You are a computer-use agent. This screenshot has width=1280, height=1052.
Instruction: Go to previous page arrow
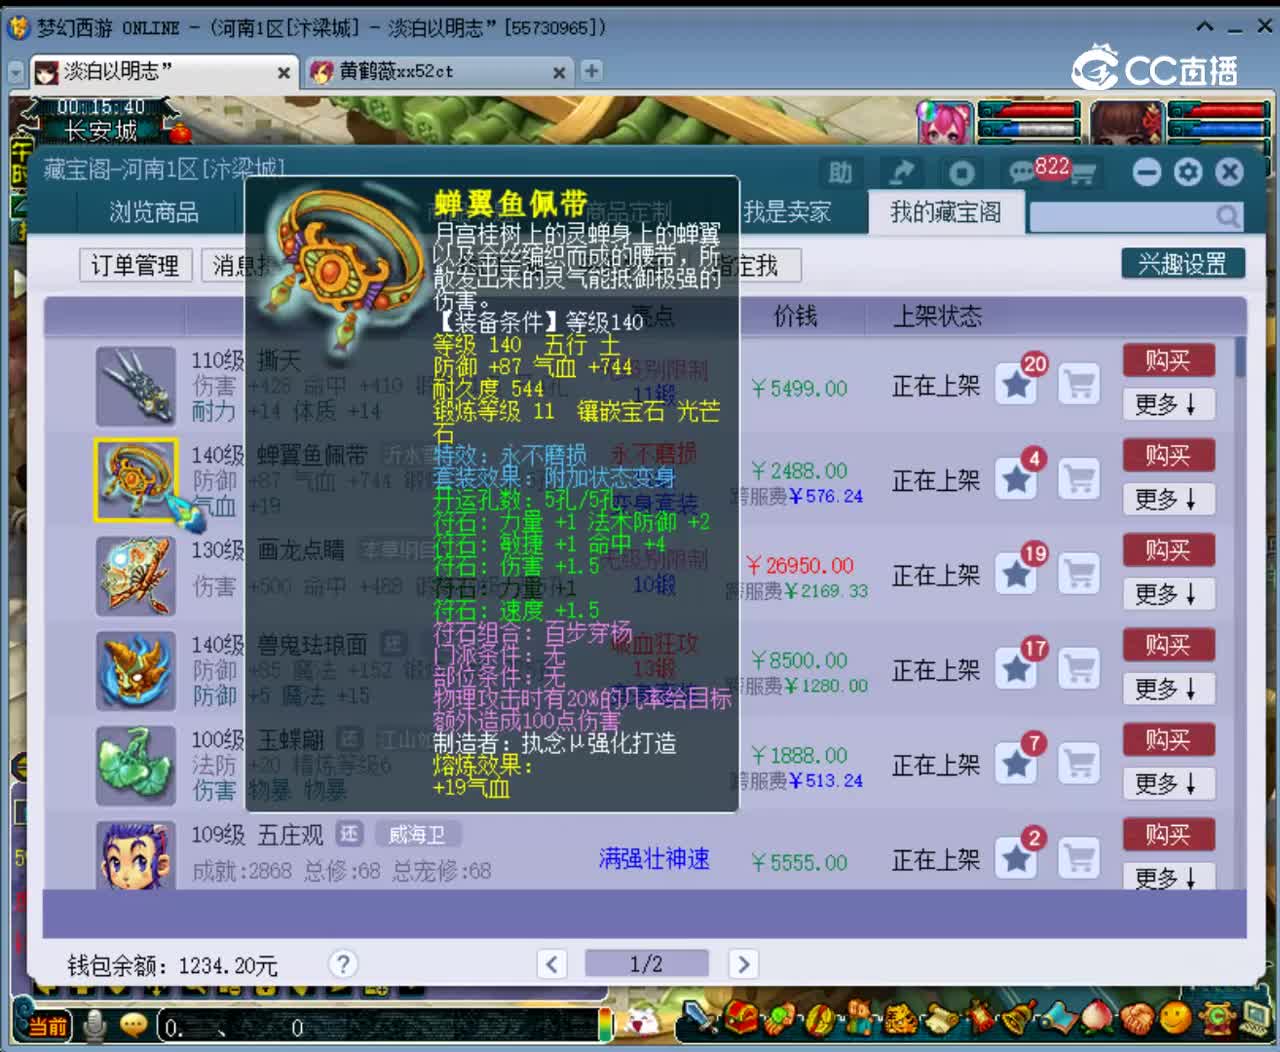pos(552,964)
